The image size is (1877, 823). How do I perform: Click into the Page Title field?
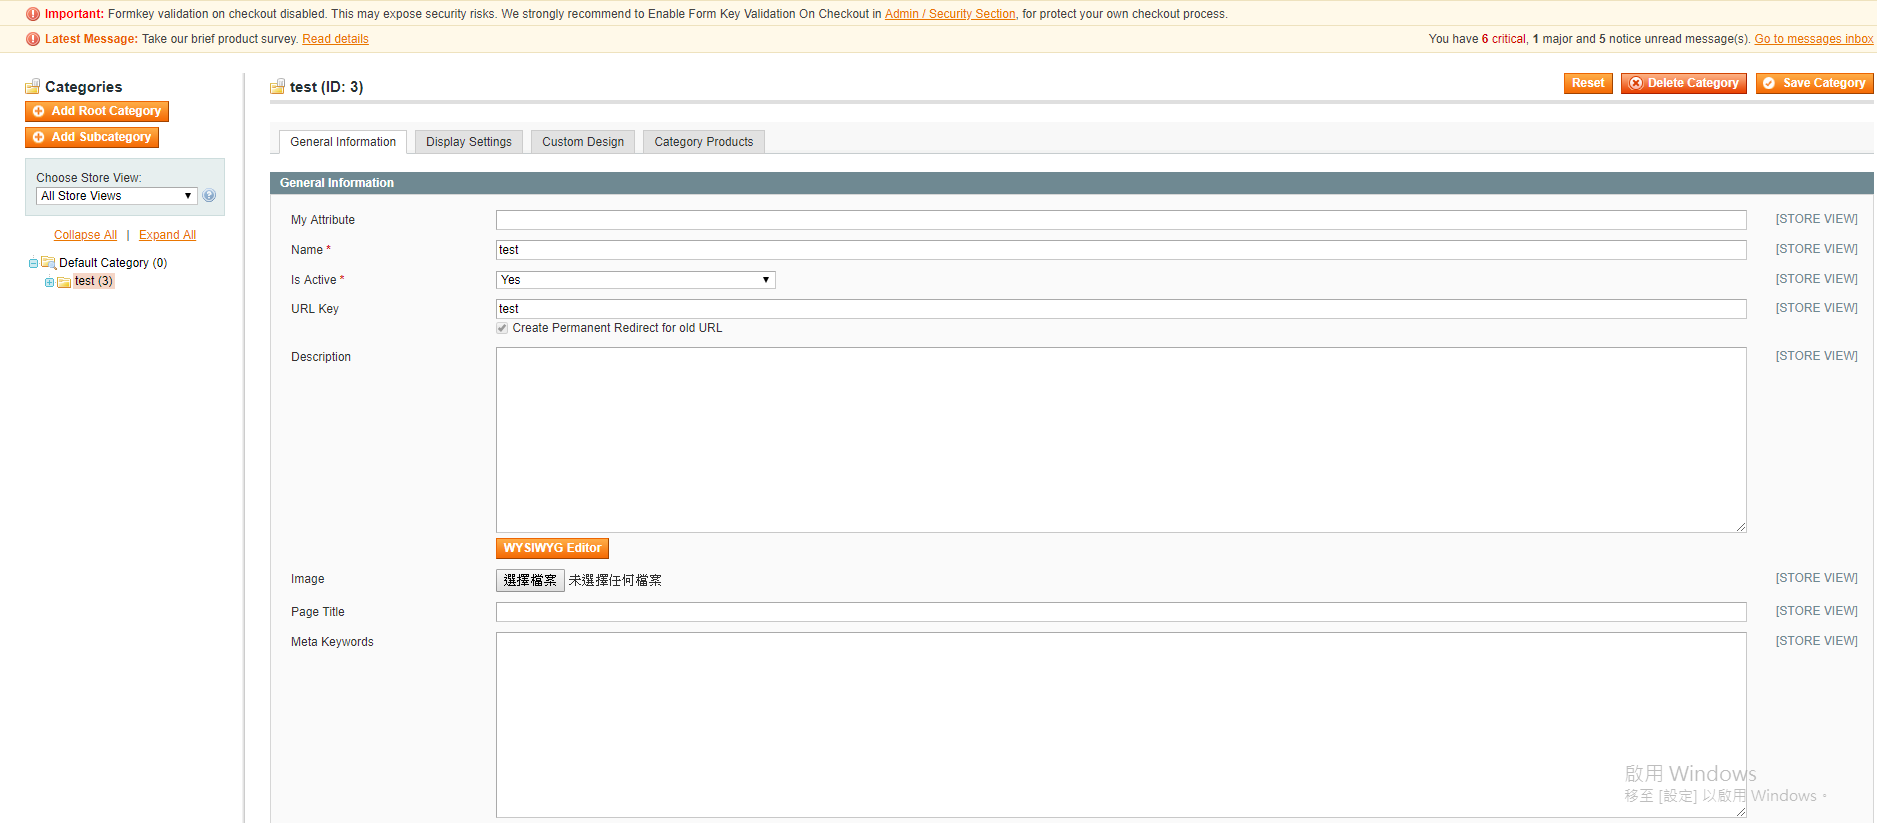(x=1120, y=612)
